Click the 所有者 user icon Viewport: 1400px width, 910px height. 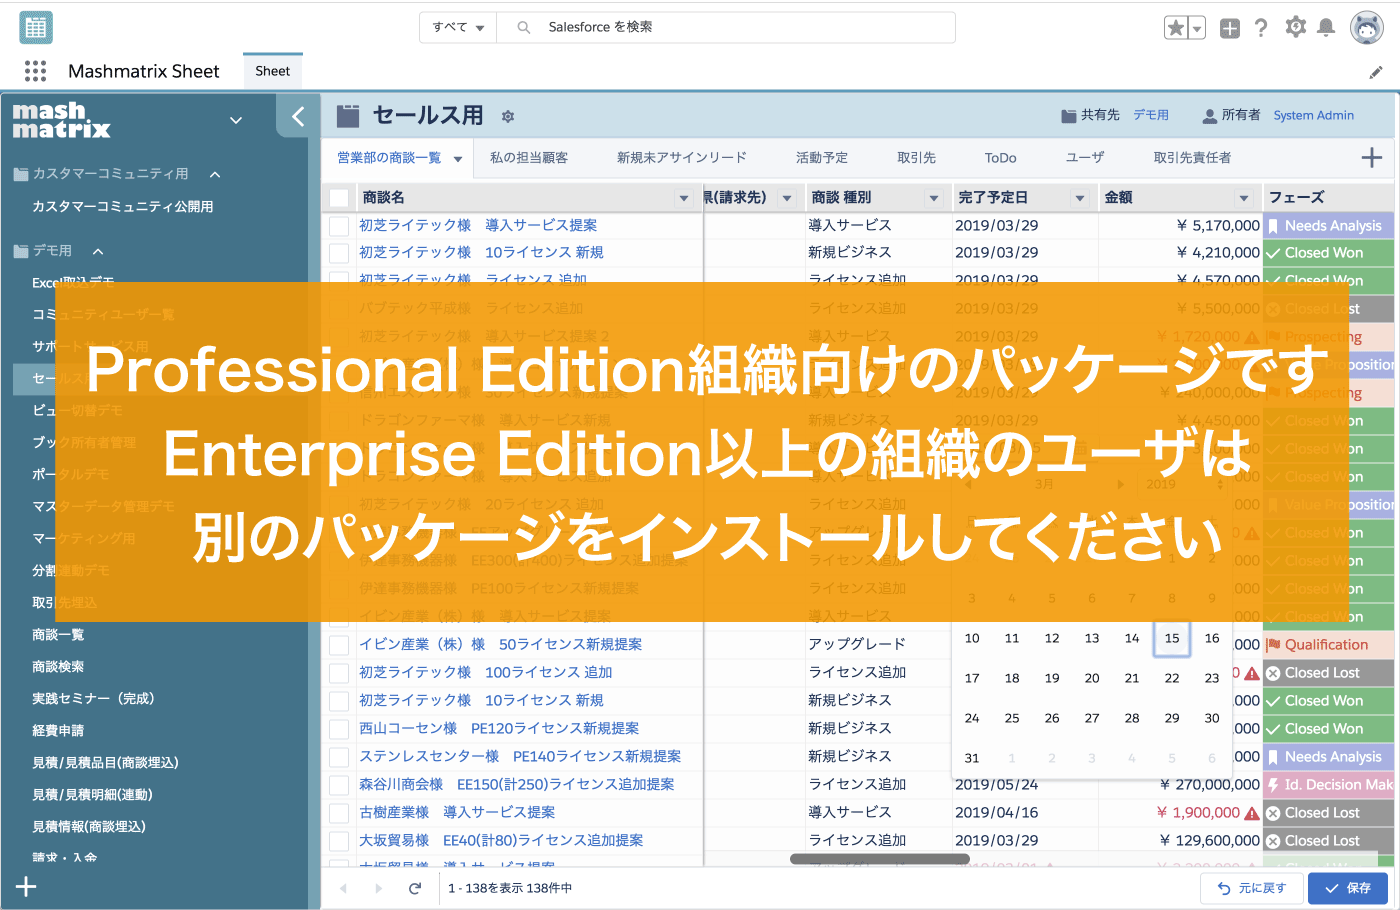1210,116
